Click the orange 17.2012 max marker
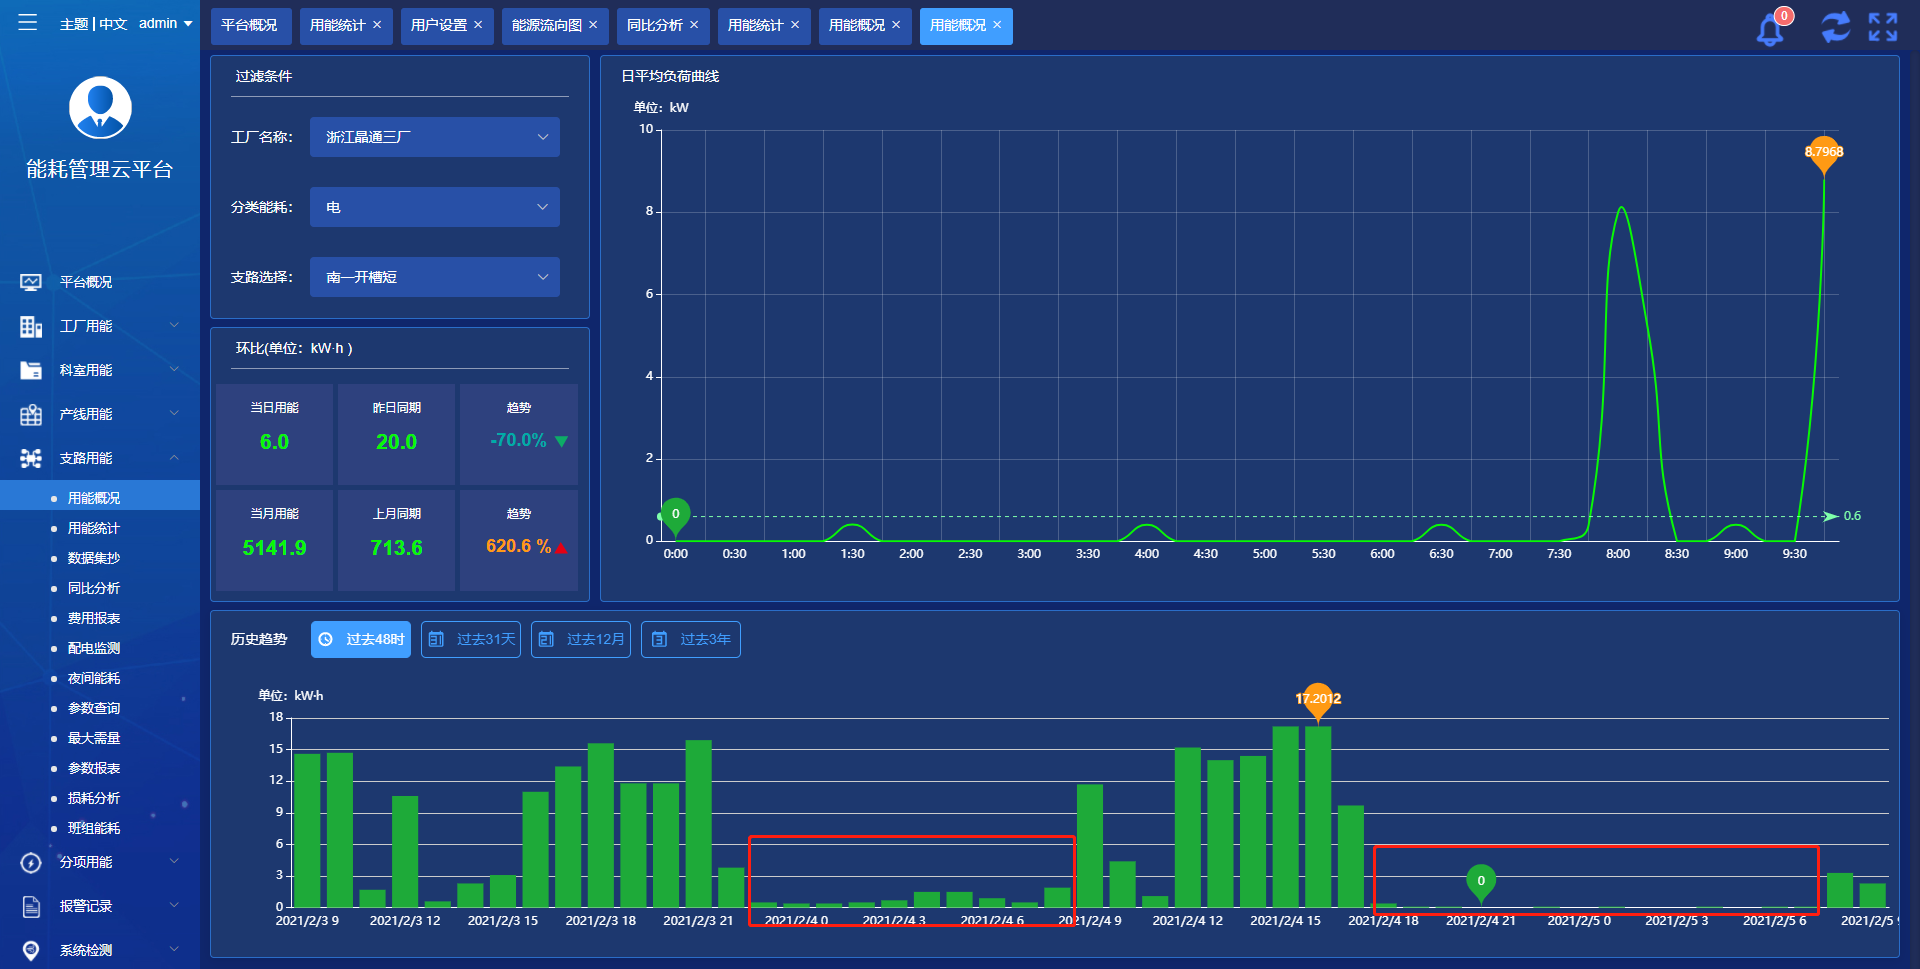 coord(1318,700)
